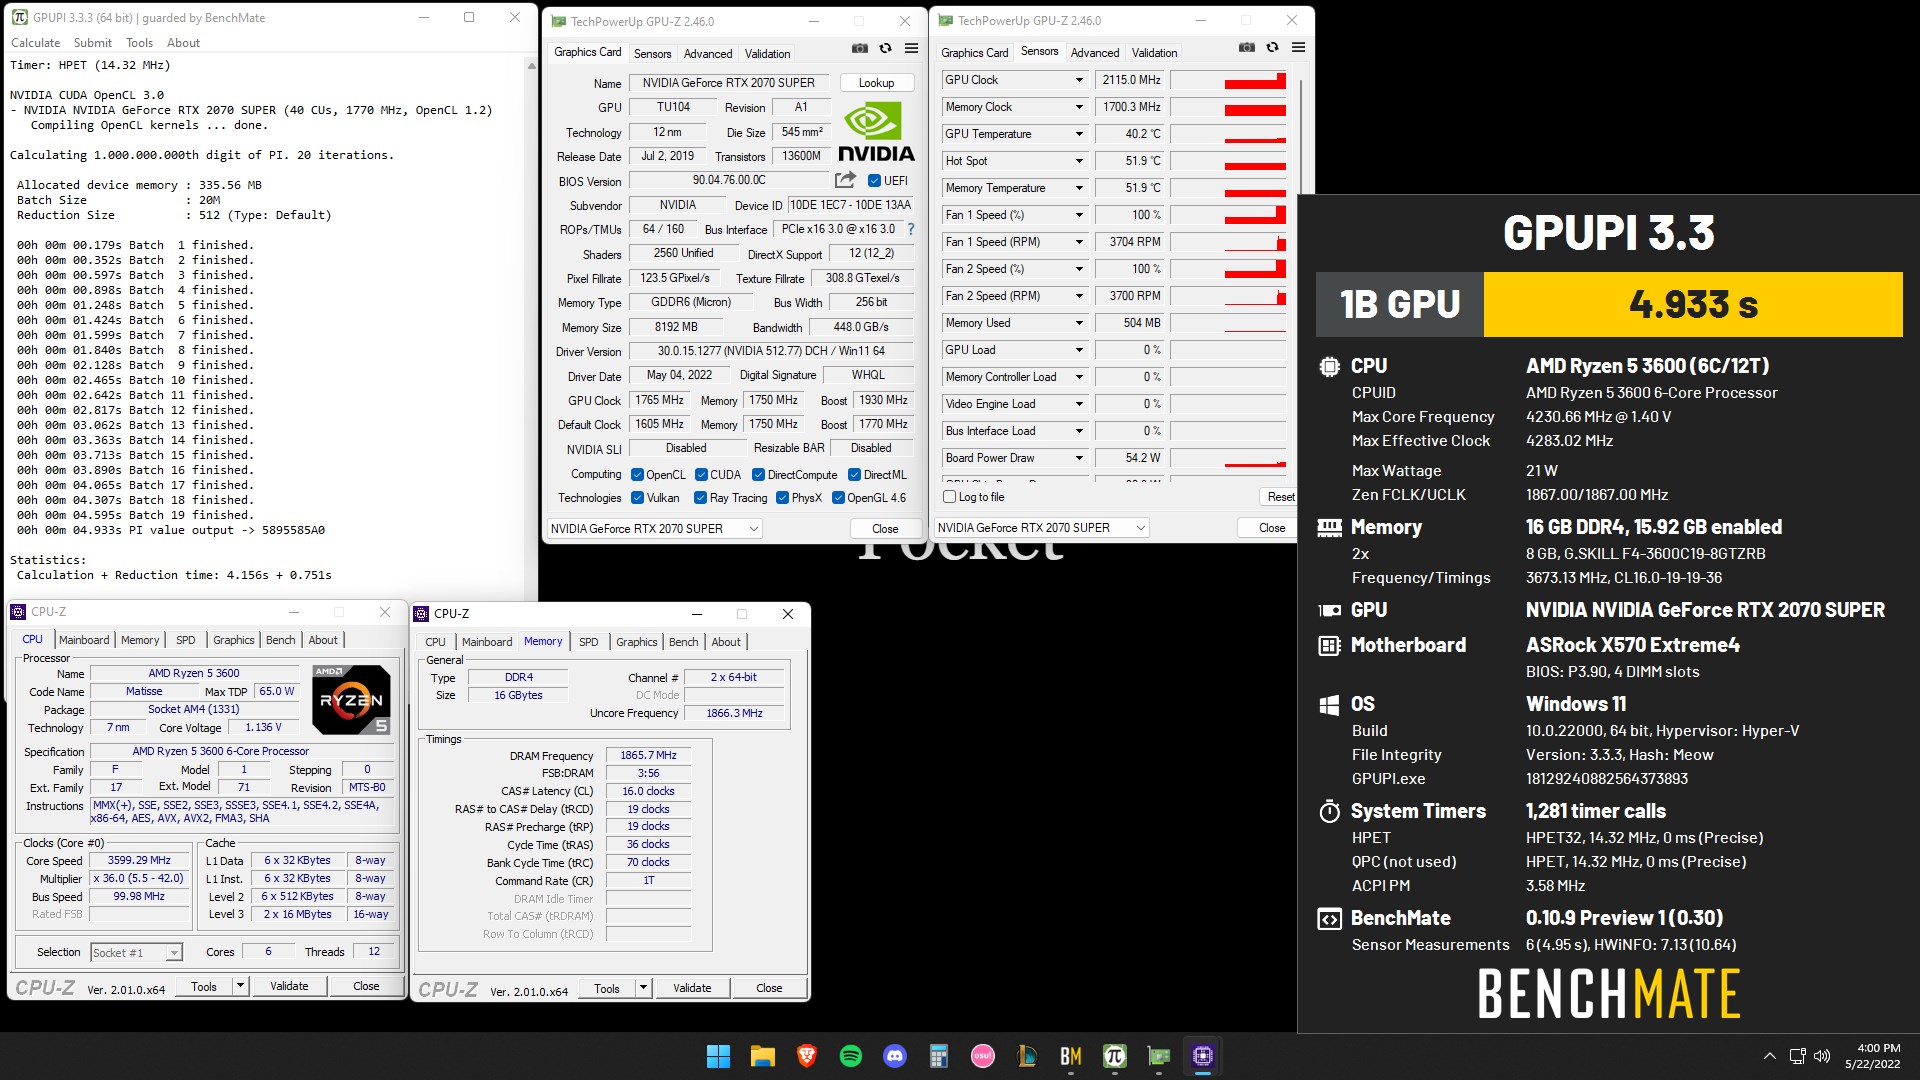Open osu! from taskbar

pyautogui.click(x=983, y=1056)
